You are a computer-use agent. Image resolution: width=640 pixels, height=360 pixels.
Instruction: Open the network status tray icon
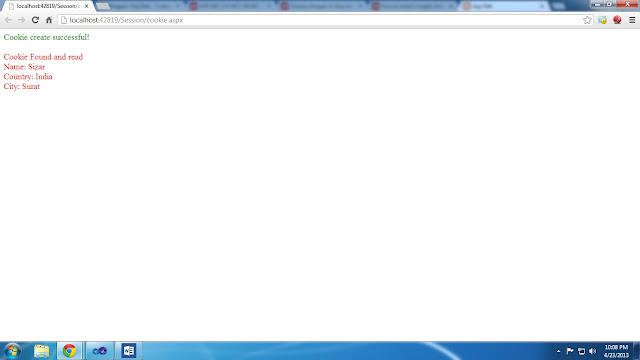[x=582, y=351]
